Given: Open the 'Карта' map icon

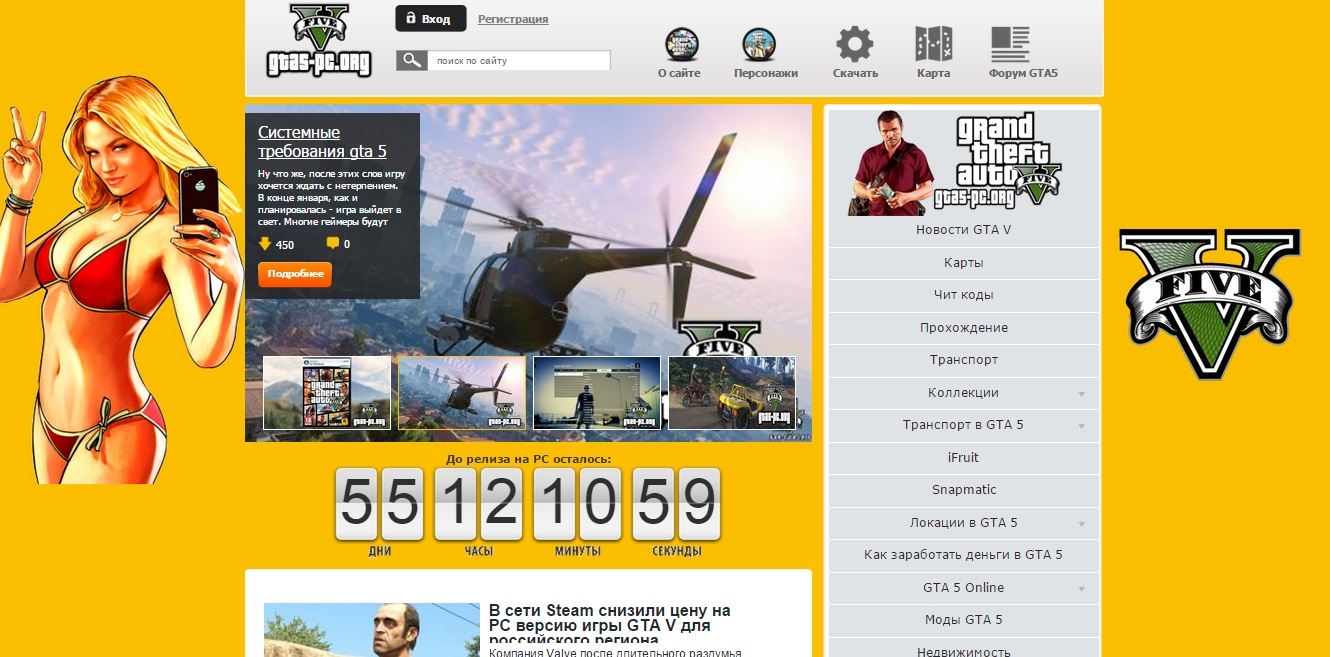Looking at the screenshot, I should (933, 44).
